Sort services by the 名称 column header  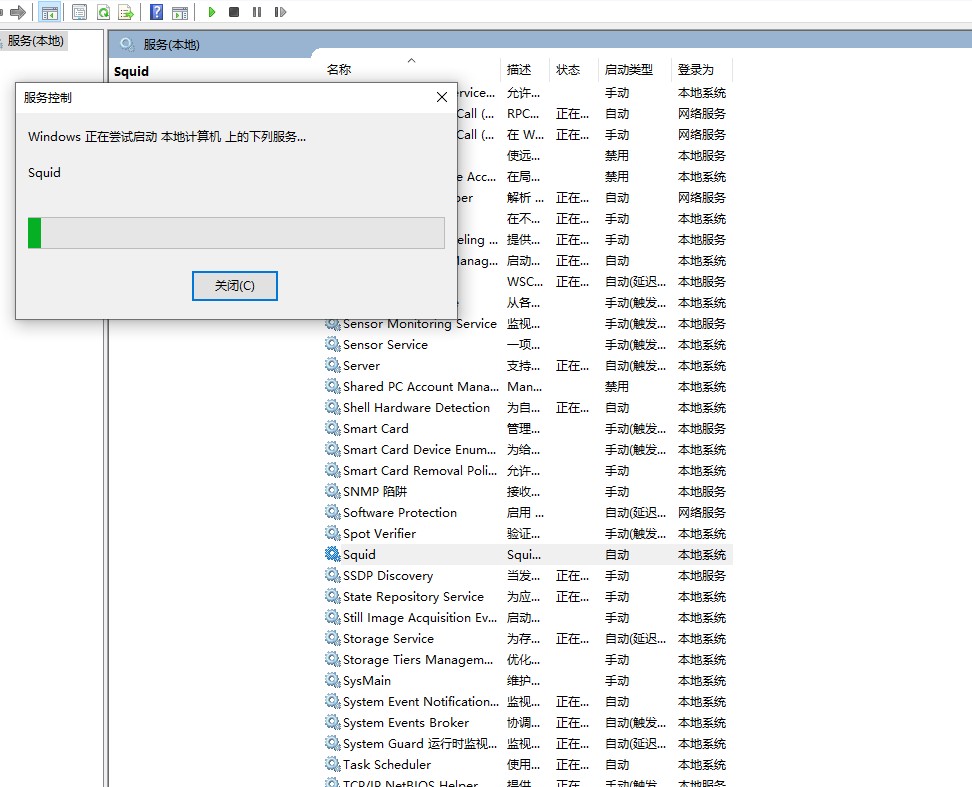point(340,70)
